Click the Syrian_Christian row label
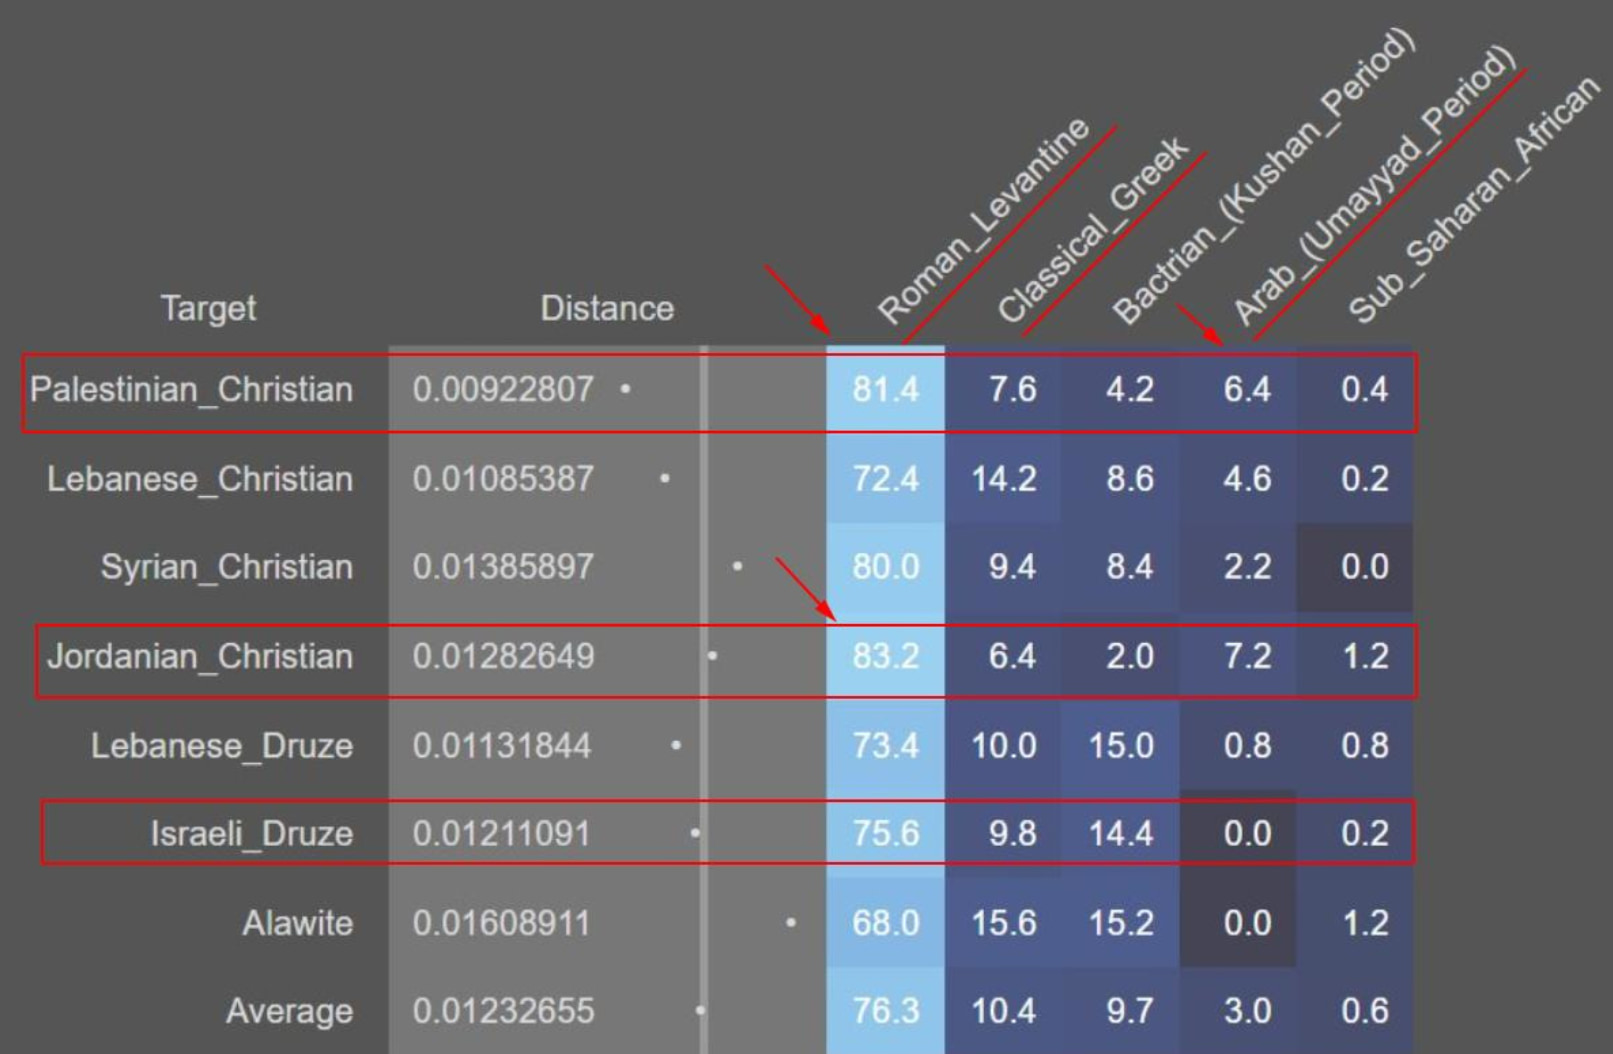The image size is (1613, 1054). [226, 567]
